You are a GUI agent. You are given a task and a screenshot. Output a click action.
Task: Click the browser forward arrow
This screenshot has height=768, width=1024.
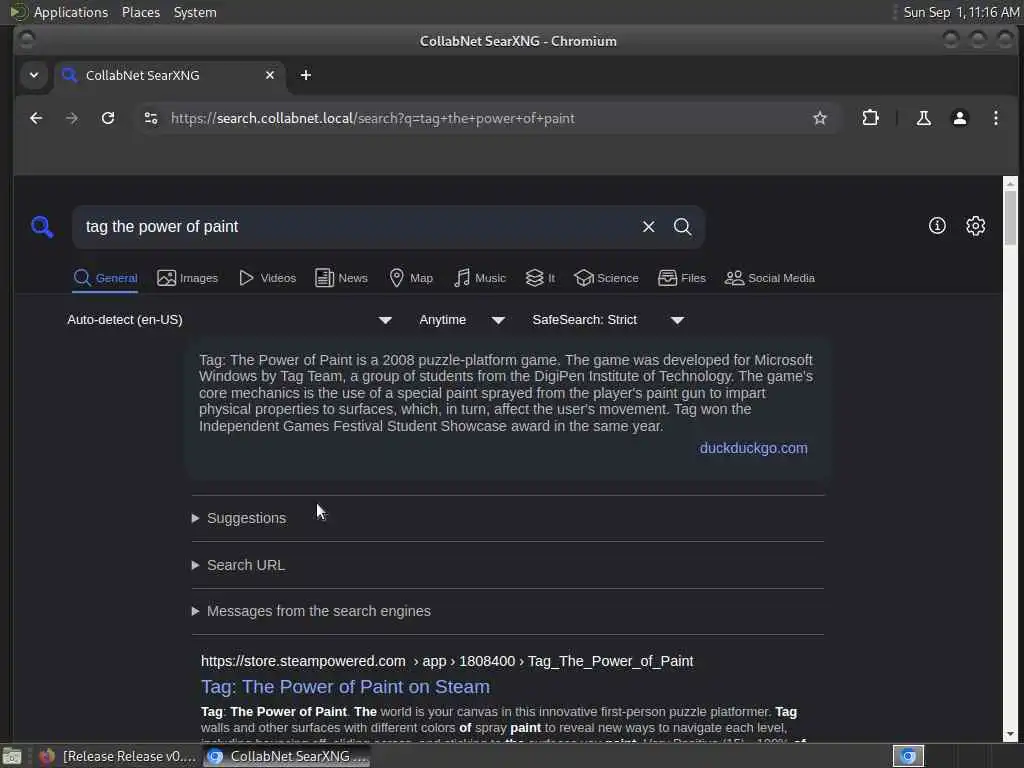click(x=72, y=118)
